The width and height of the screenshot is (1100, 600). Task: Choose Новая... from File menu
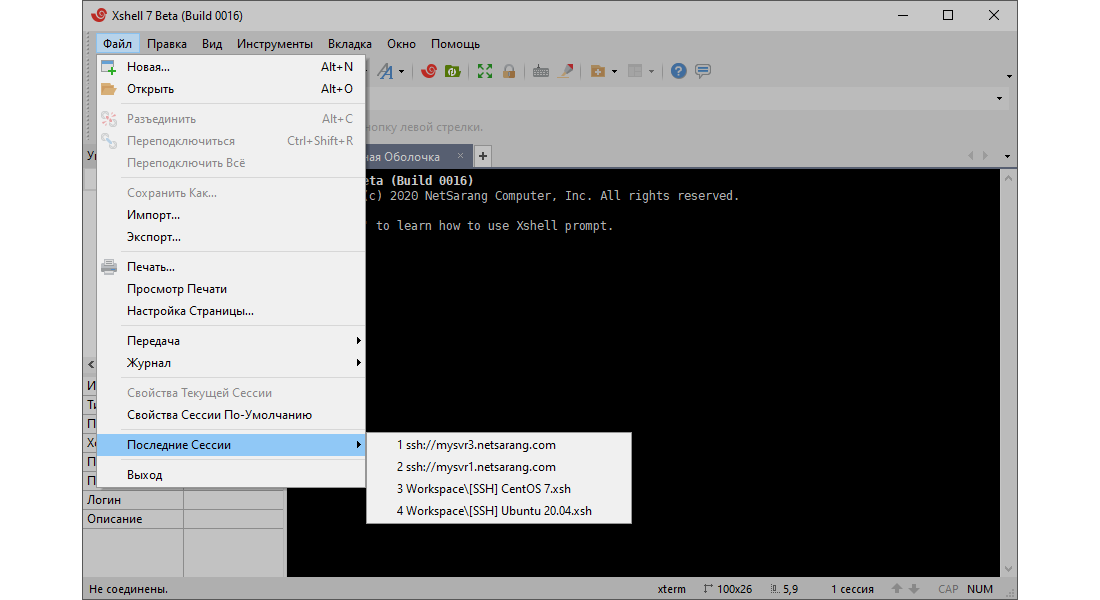pyautogui.click(x=231, y=67)
